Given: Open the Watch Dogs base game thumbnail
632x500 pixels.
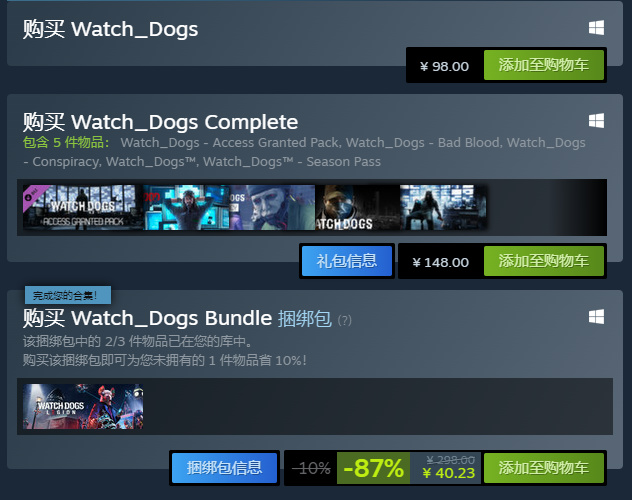Looking at the screenshot, I should coord(358,207).
